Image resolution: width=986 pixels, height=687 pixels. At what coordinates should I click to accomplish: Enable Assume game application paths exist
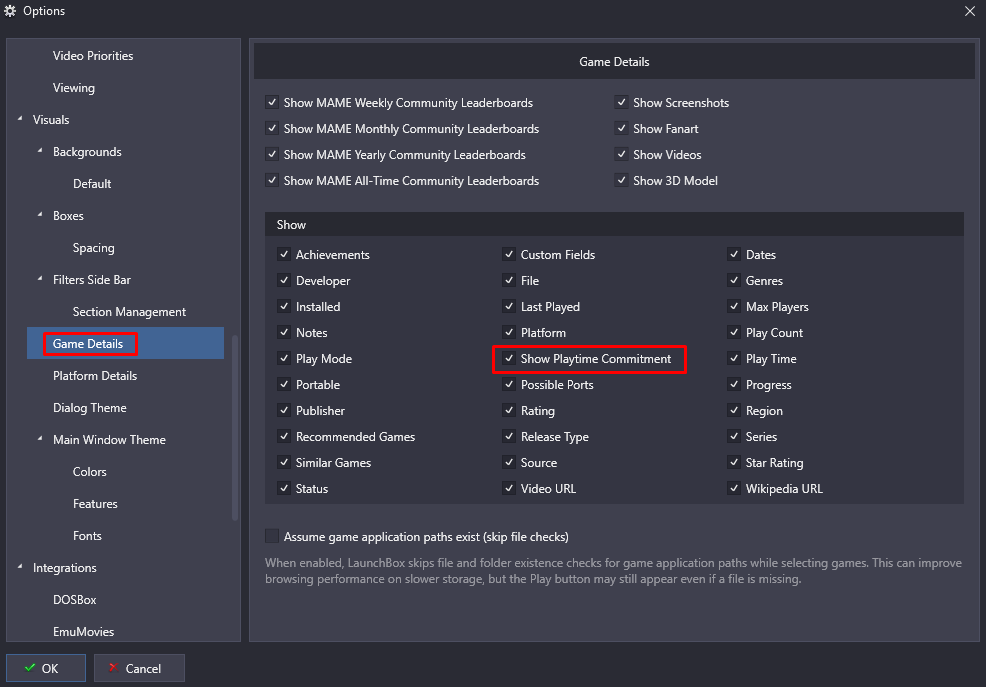tap(272, 536)
